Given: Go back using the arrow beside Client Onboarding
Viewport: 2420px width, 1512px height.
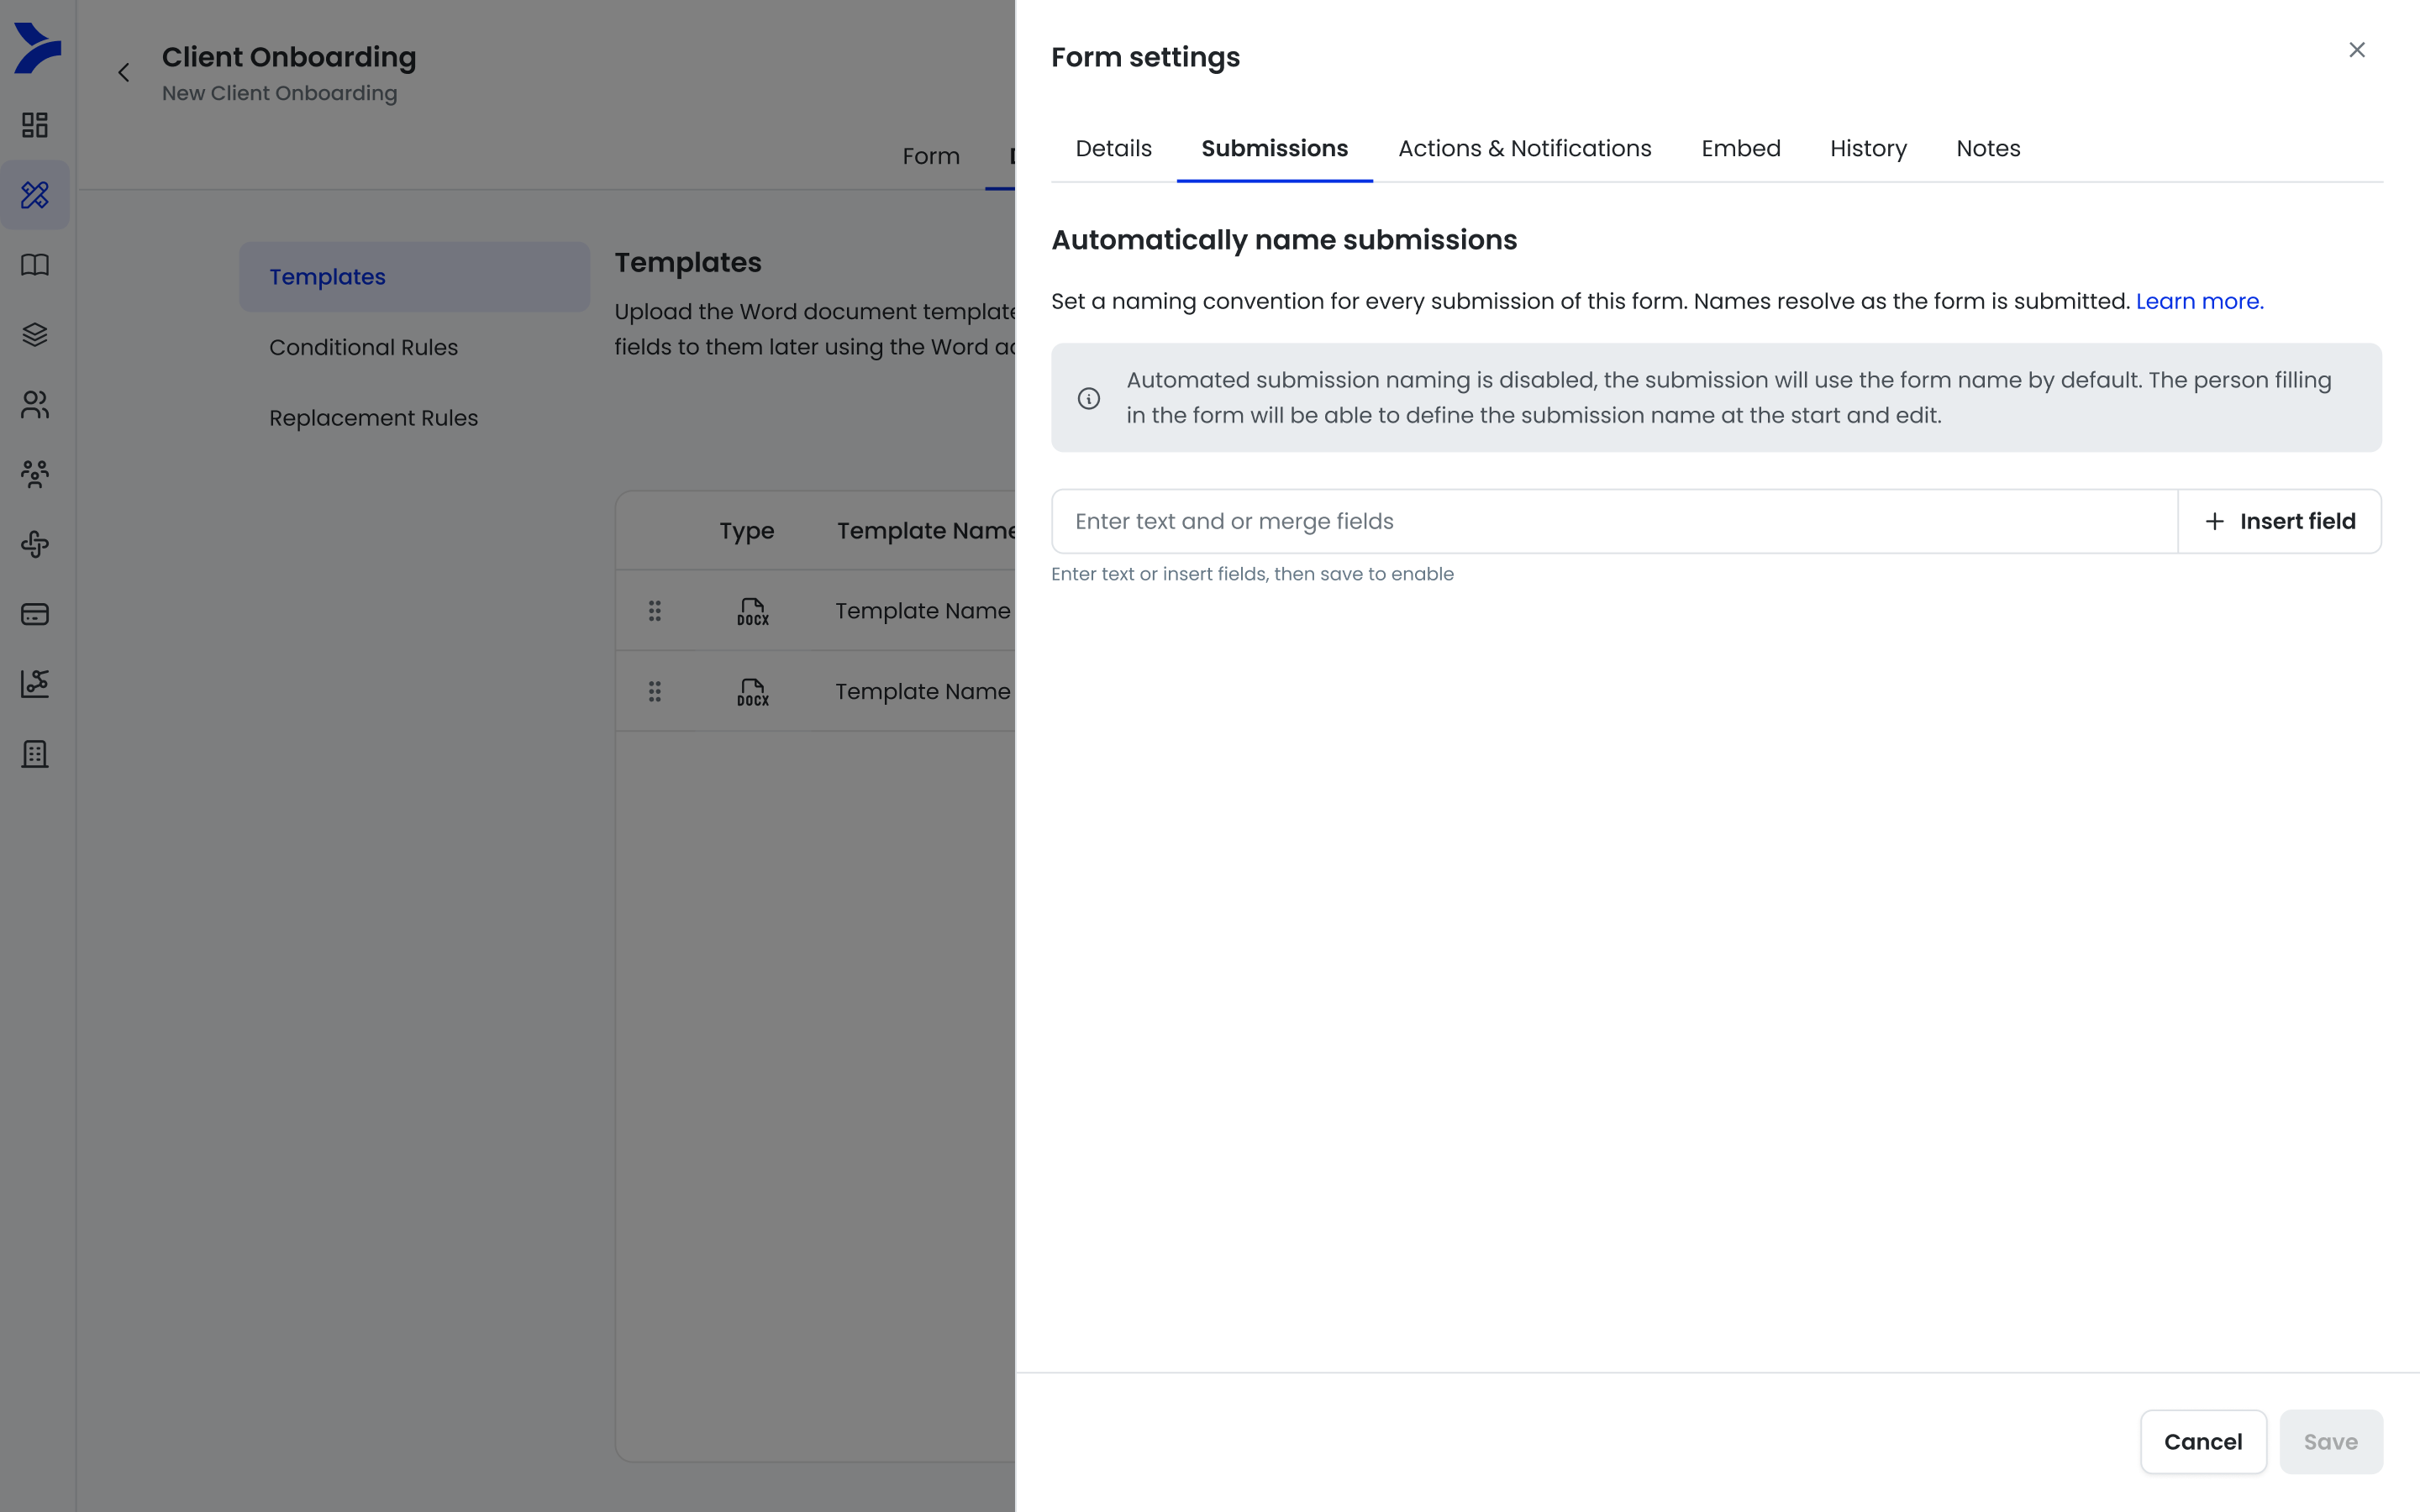Looking at the screenshot, I should (x=124, y=72).
